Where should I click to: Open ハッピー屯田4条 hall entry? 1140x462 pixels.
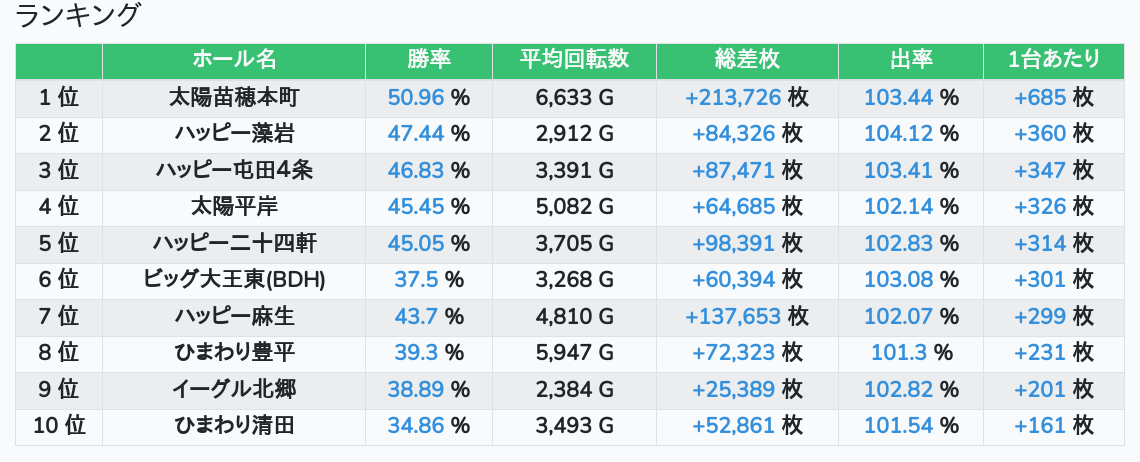point(234,170)
